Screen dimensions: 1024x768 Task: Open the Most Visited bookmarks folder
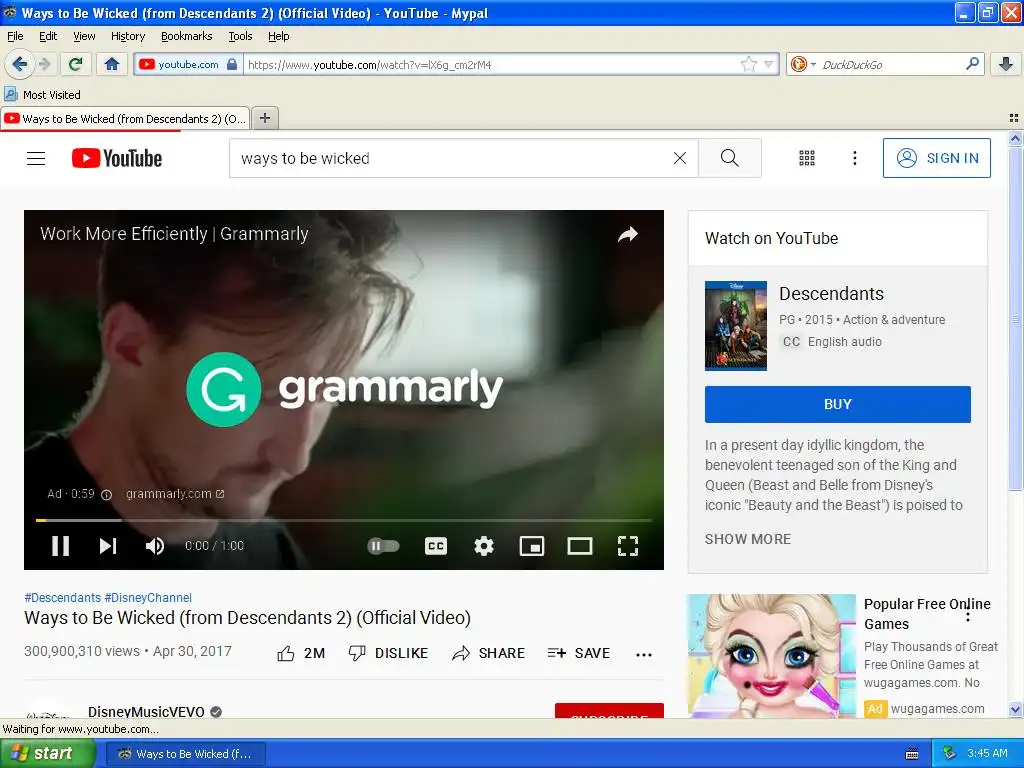[43, 95]
